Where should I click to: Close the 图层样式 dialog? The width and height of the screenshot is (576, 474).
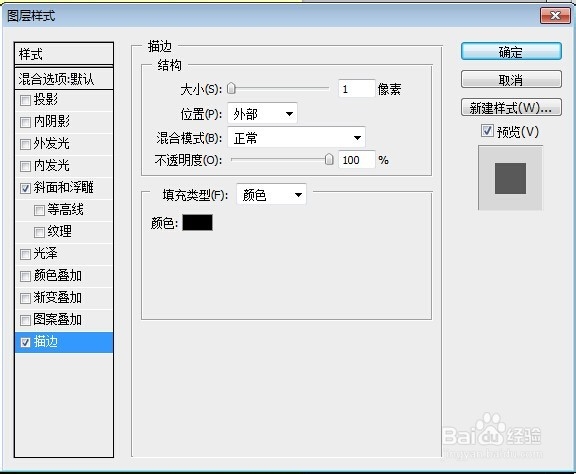coord(555,15)
